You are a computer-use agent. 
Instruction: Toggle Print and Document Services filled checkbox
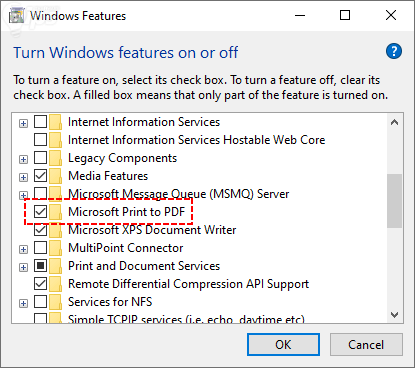41,266
